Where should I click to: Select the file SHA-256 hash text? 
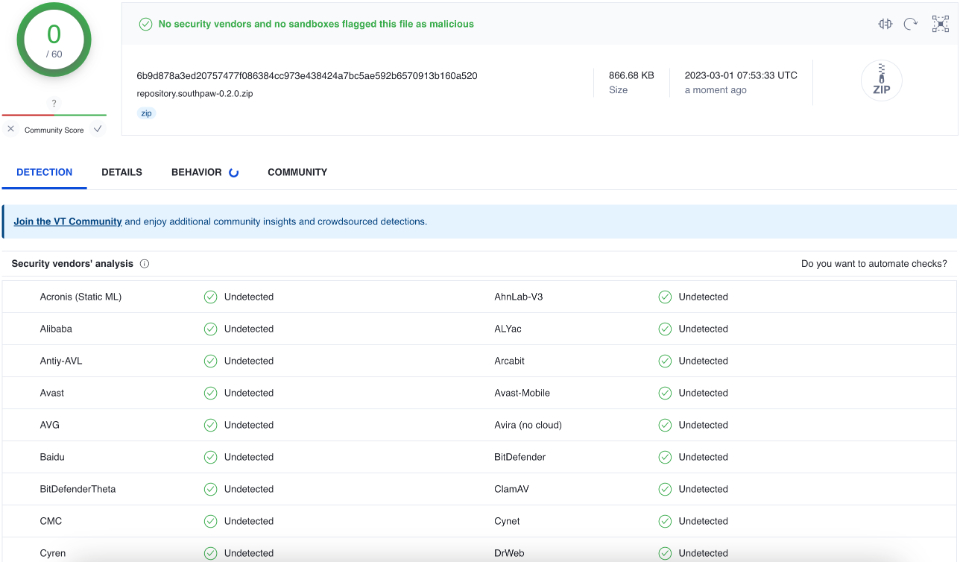click(307, 76)
